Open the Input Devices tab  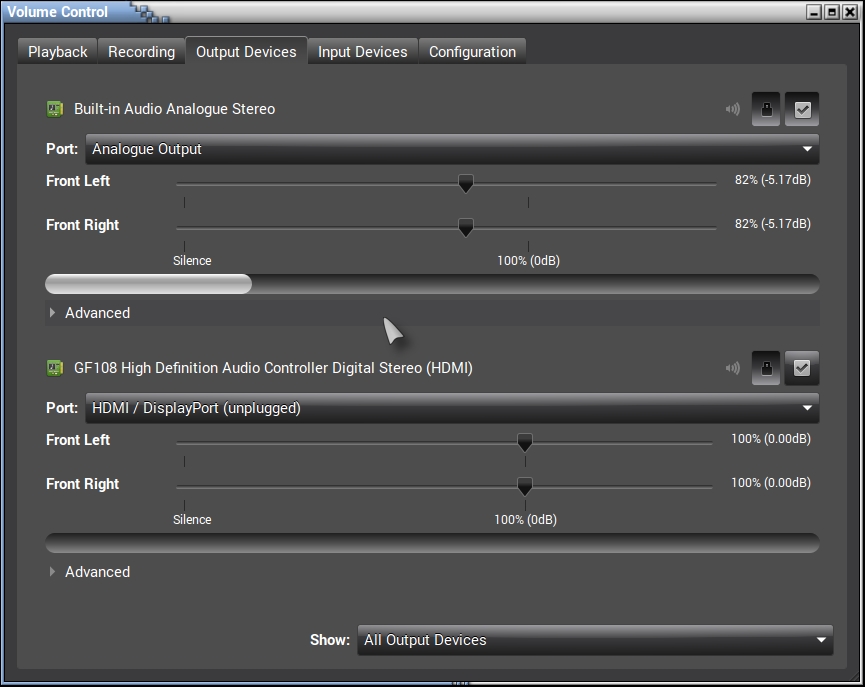click(362, 52)
